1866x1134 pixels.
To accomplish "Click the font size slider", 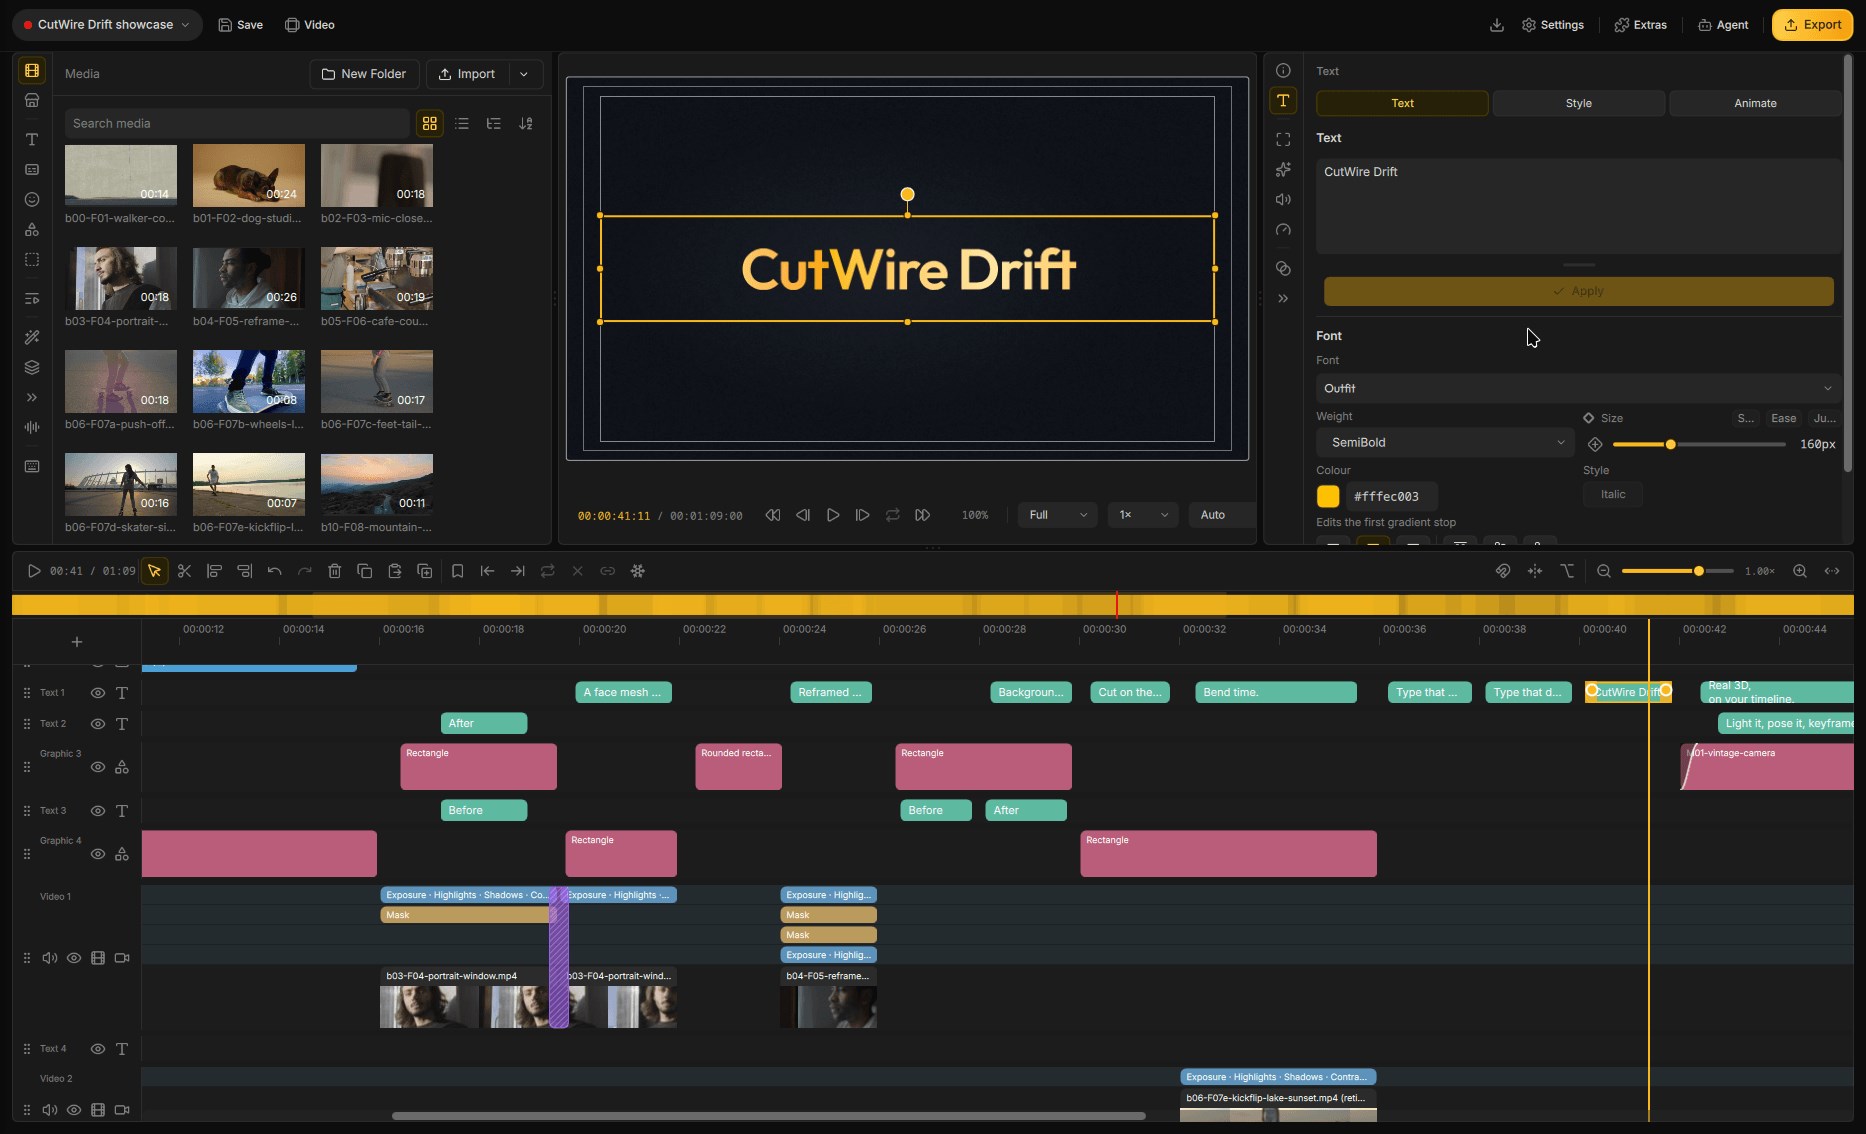I will tap(1698, 444).
